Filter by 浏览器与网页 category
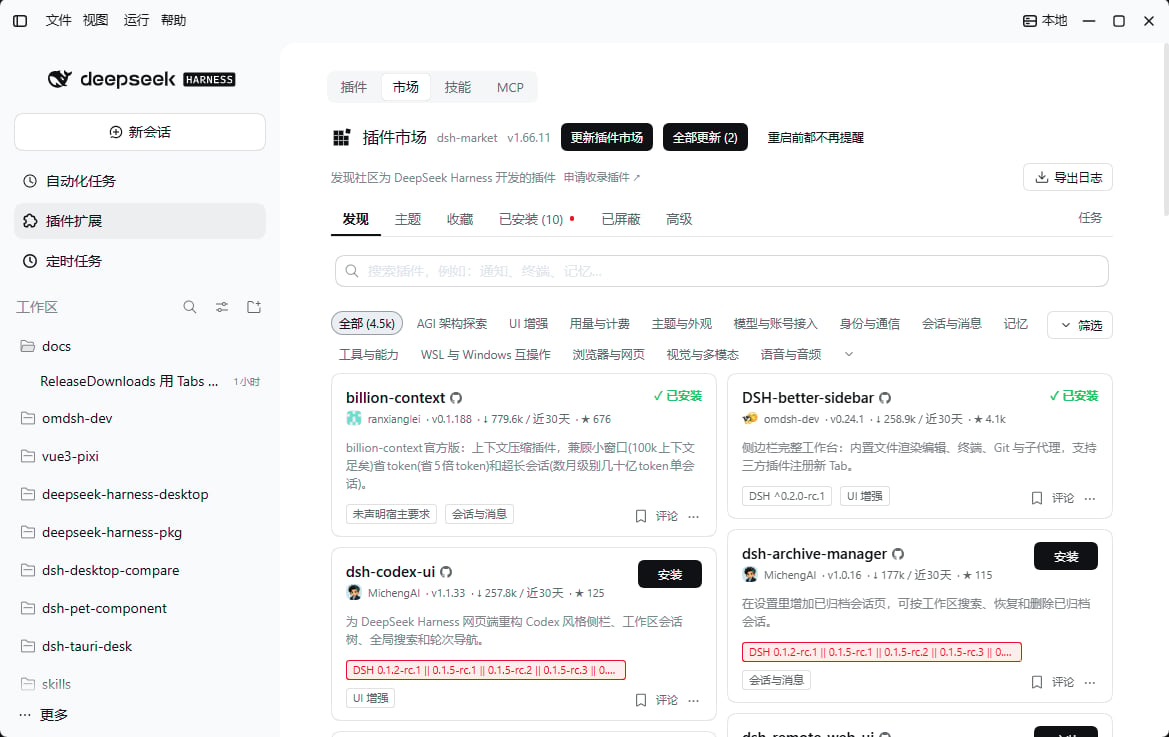 pos(608,355)
